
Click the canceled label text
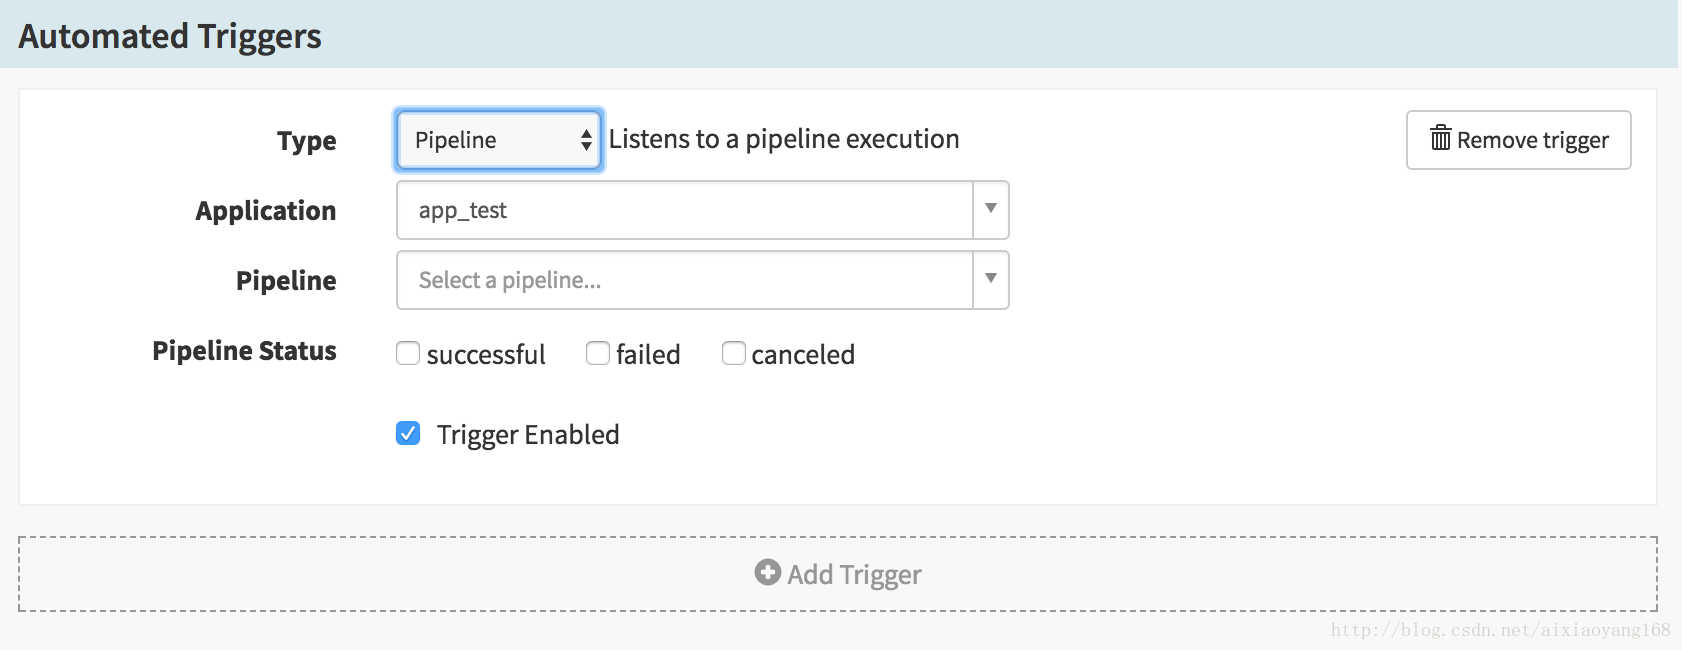click(803, 355)
